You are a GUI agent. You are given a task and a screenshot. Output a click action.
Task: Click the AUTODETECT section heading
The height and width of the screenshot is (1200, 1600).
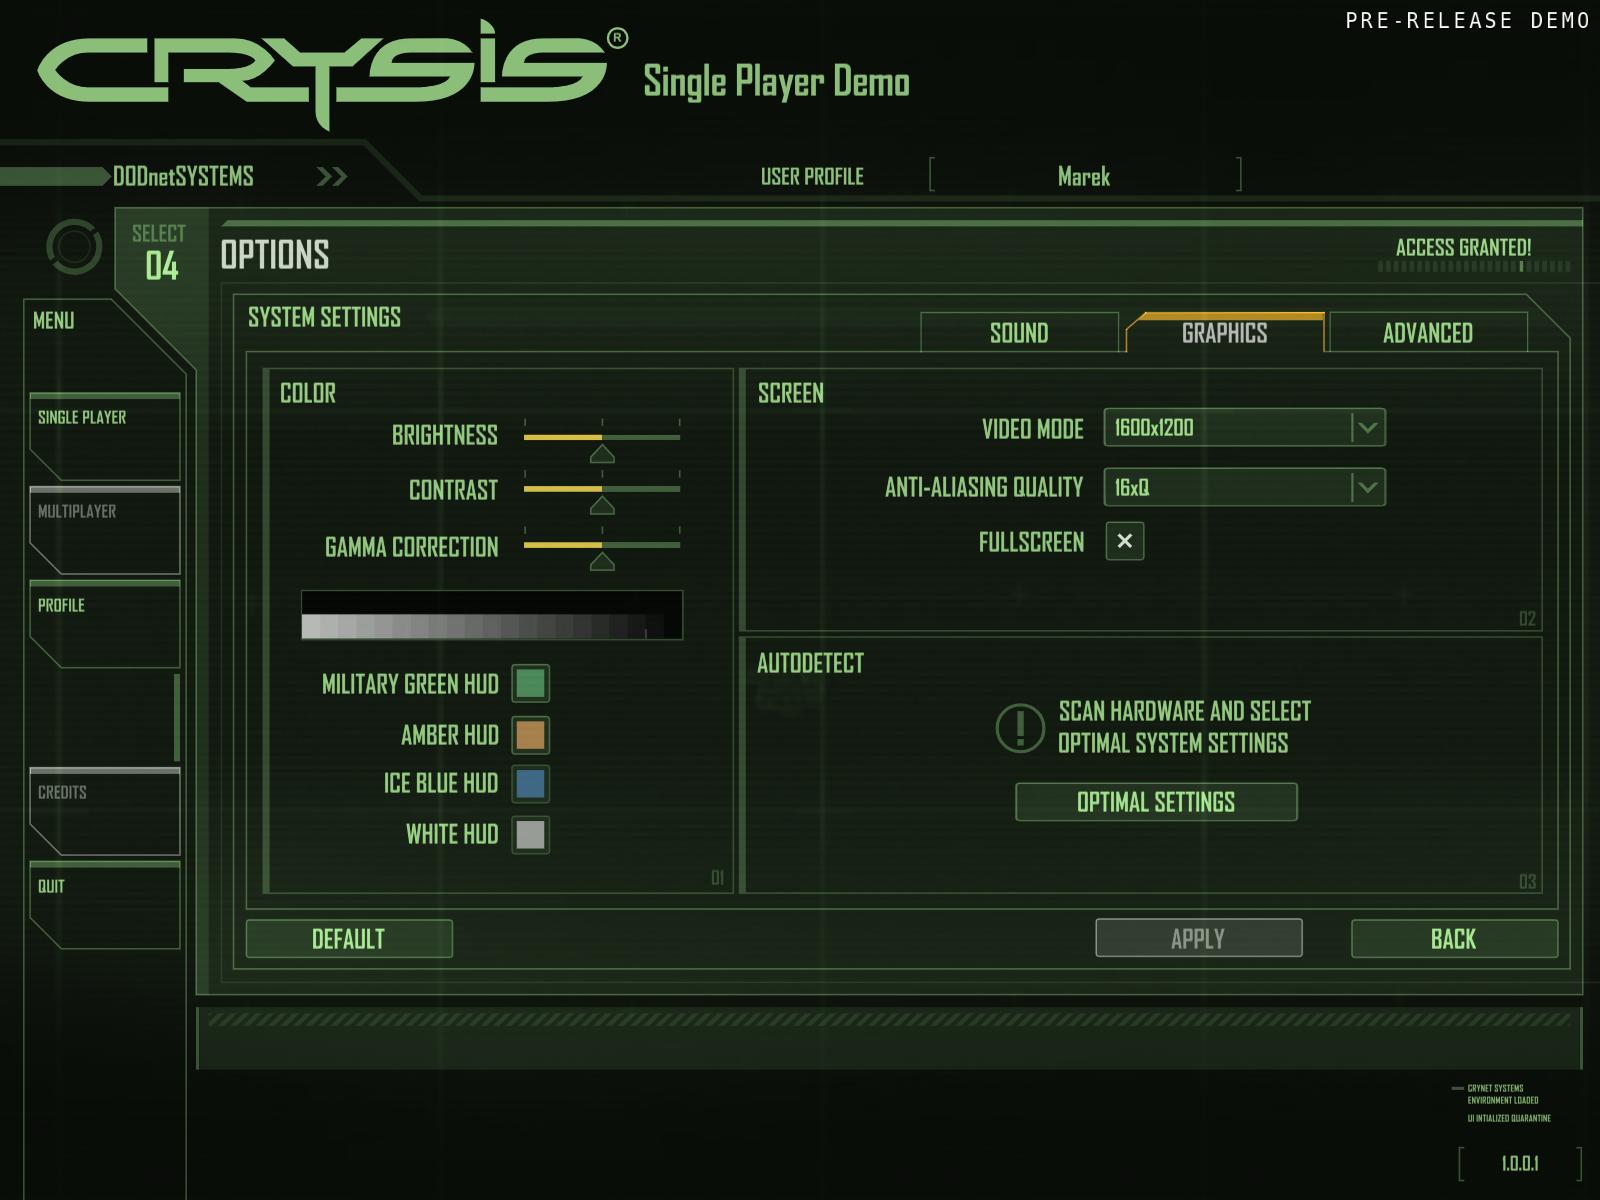point(810,663)
